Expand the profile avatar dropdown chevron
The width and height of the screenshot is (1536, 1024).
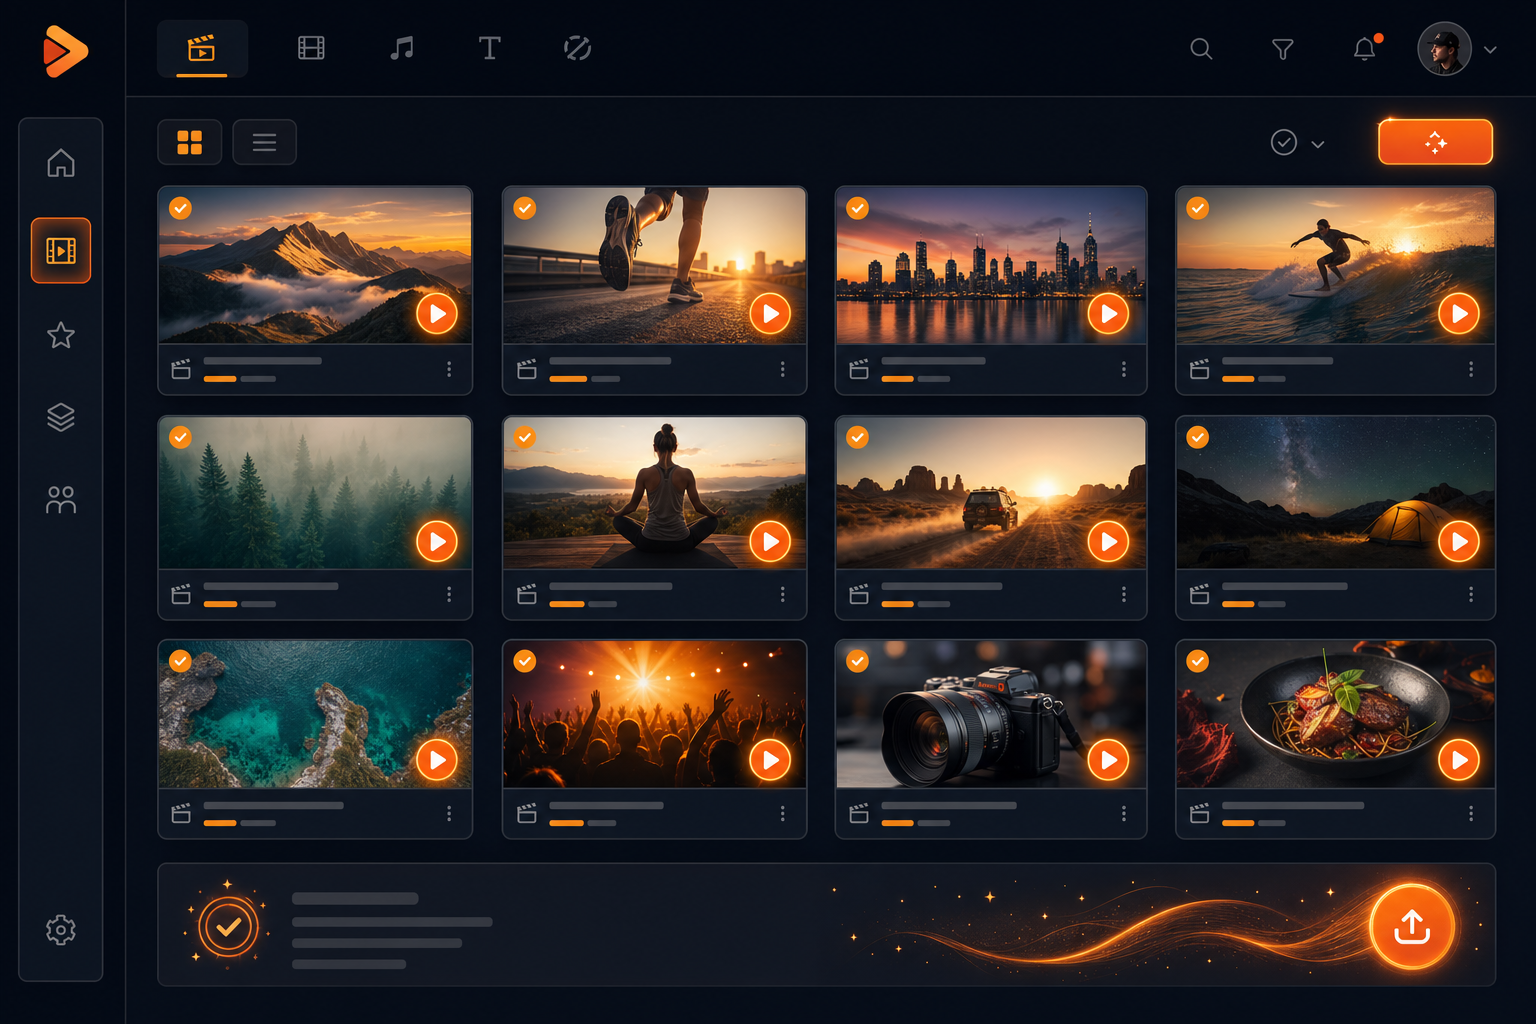click(1490, 49)
